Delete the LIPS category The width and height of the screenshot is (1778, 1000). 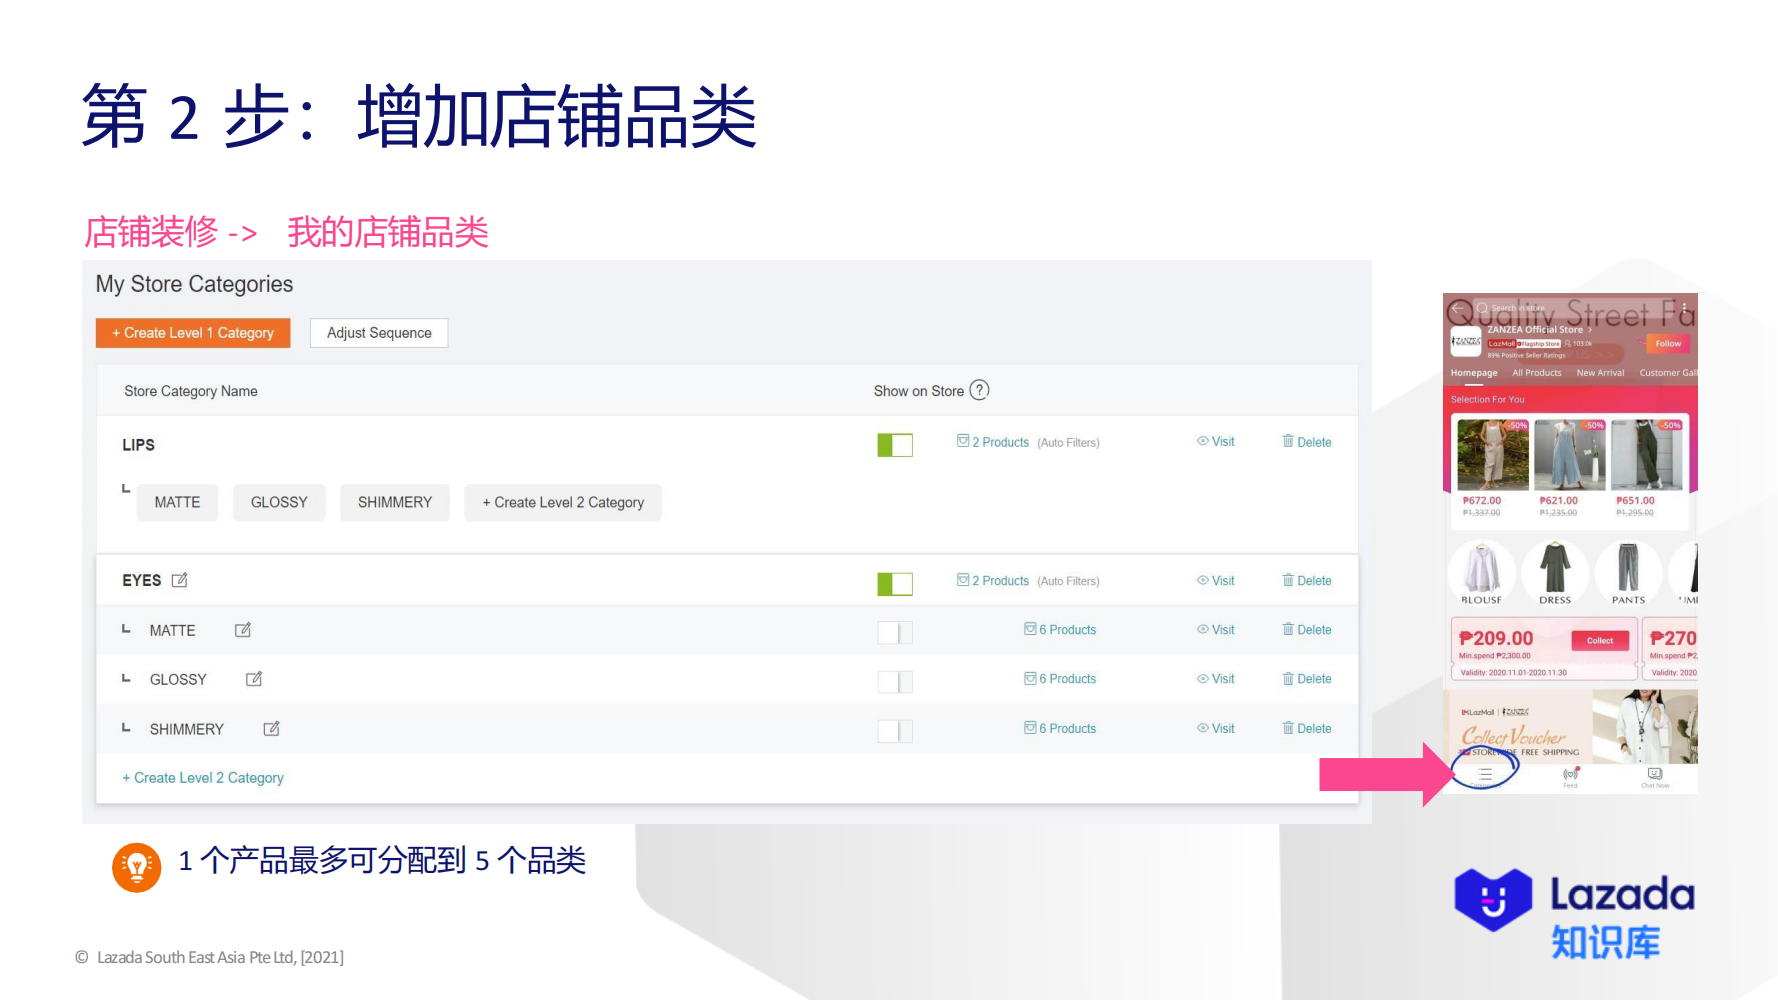point(1307,442)
